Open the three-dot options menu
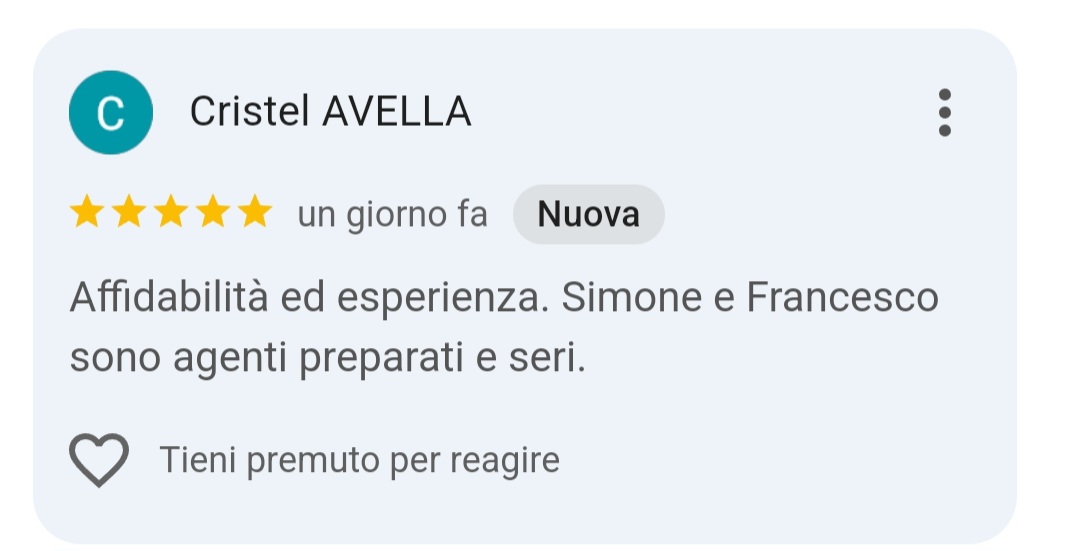The image size is (1065, 551). point(944,112)
